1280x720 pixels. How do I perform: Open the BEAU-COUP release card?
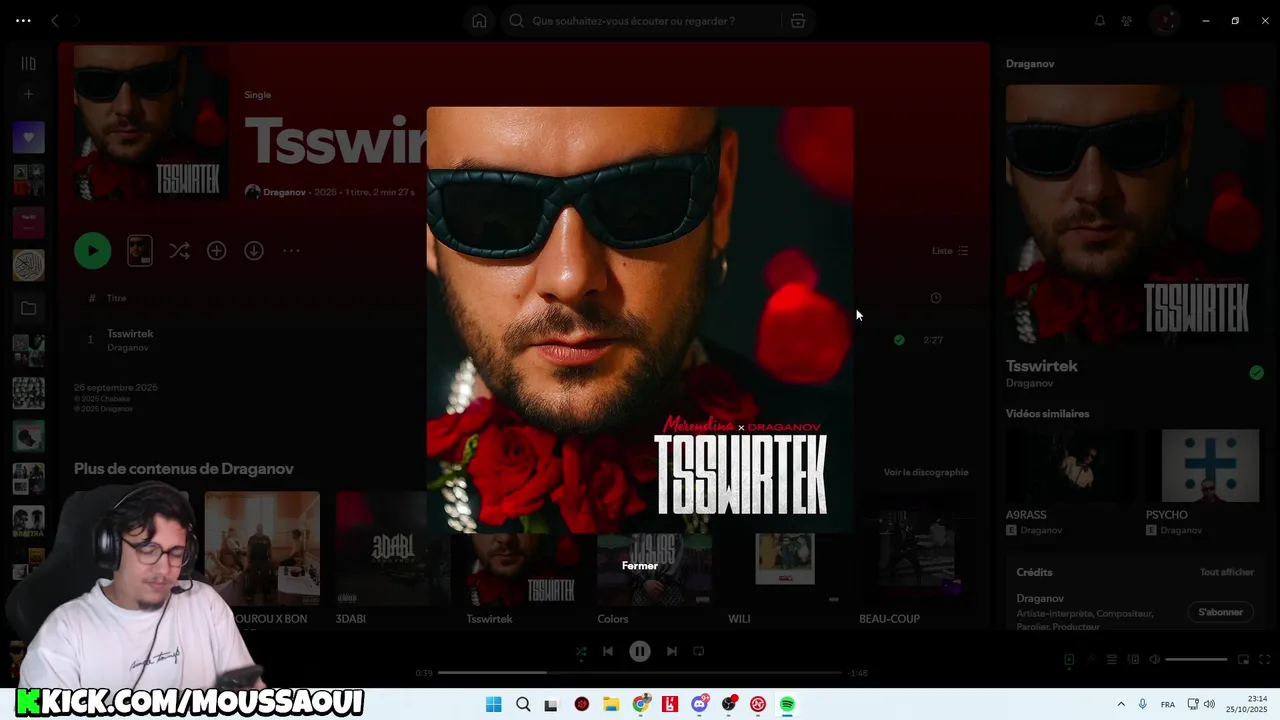(916, 558)
